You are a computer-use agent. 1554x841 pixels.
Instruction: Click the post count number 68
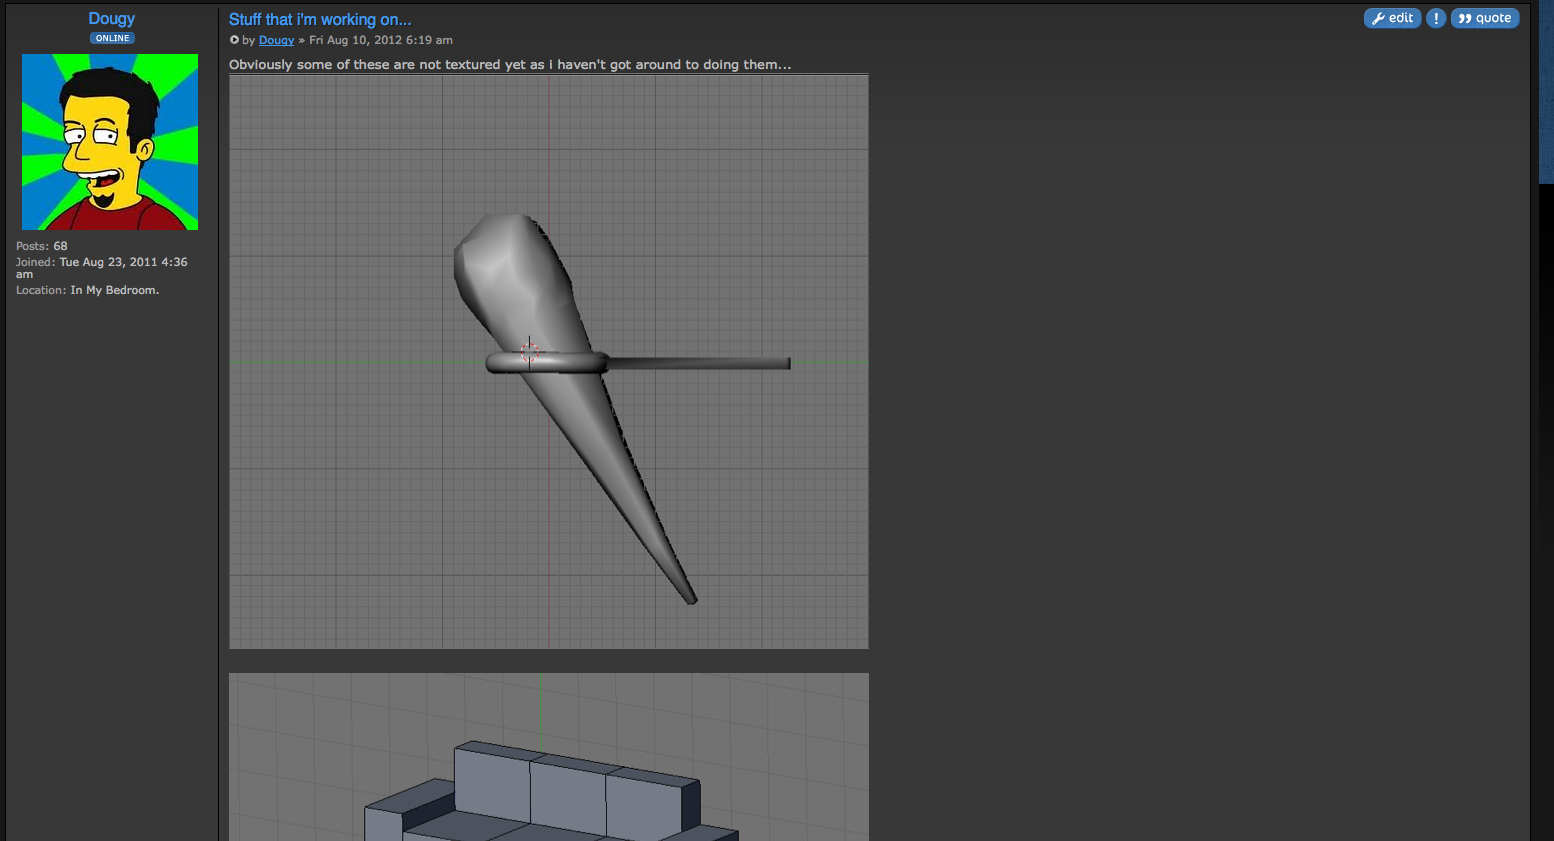pos(61,246)
